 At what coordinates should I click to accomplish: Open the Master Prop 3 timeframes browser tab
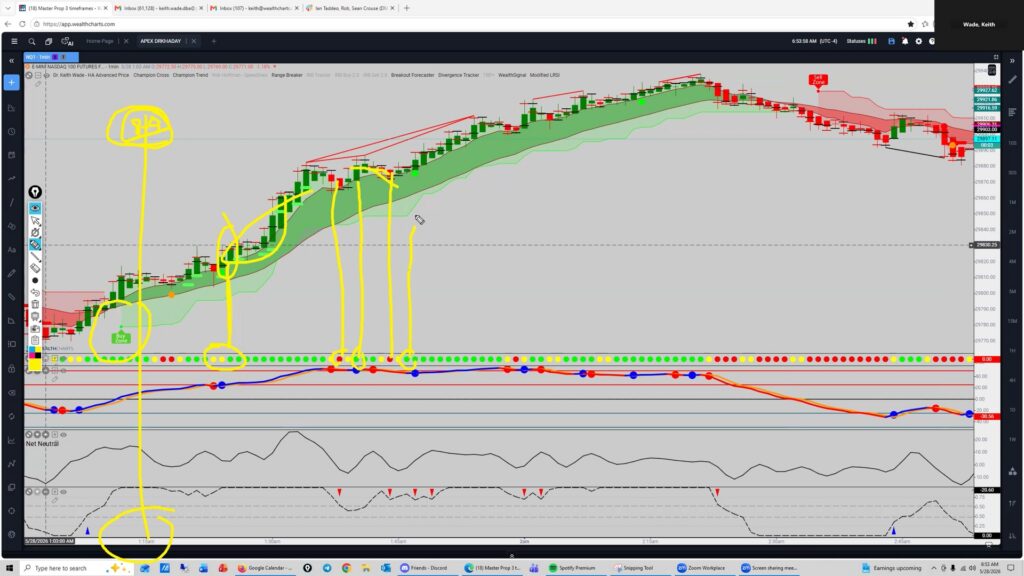[x=62, y=8]
